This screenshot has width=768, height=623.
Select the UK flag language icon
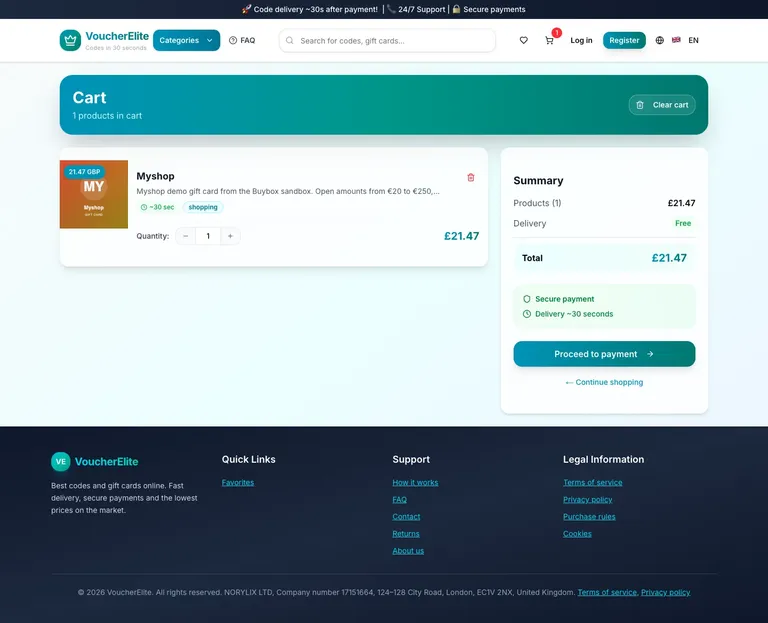(x=676, y=40)
